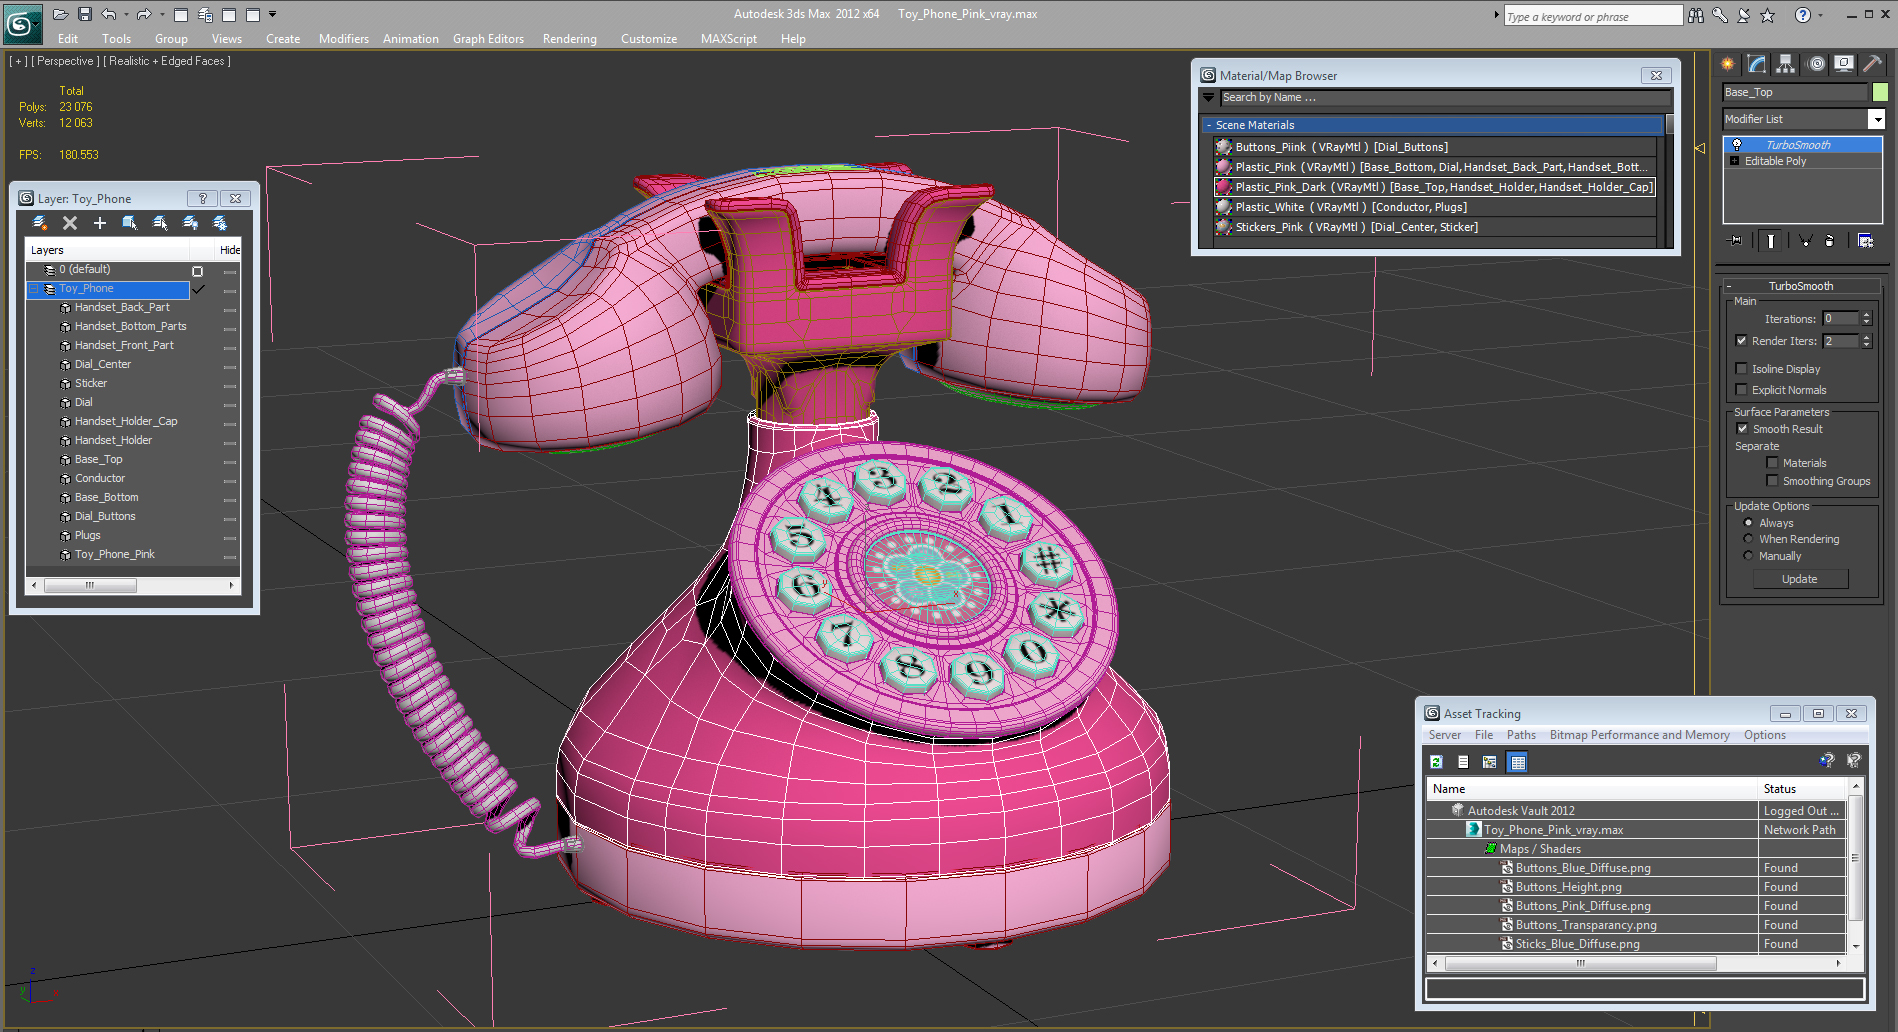Expand the Editable Poly stack entry

[1735, 161]
